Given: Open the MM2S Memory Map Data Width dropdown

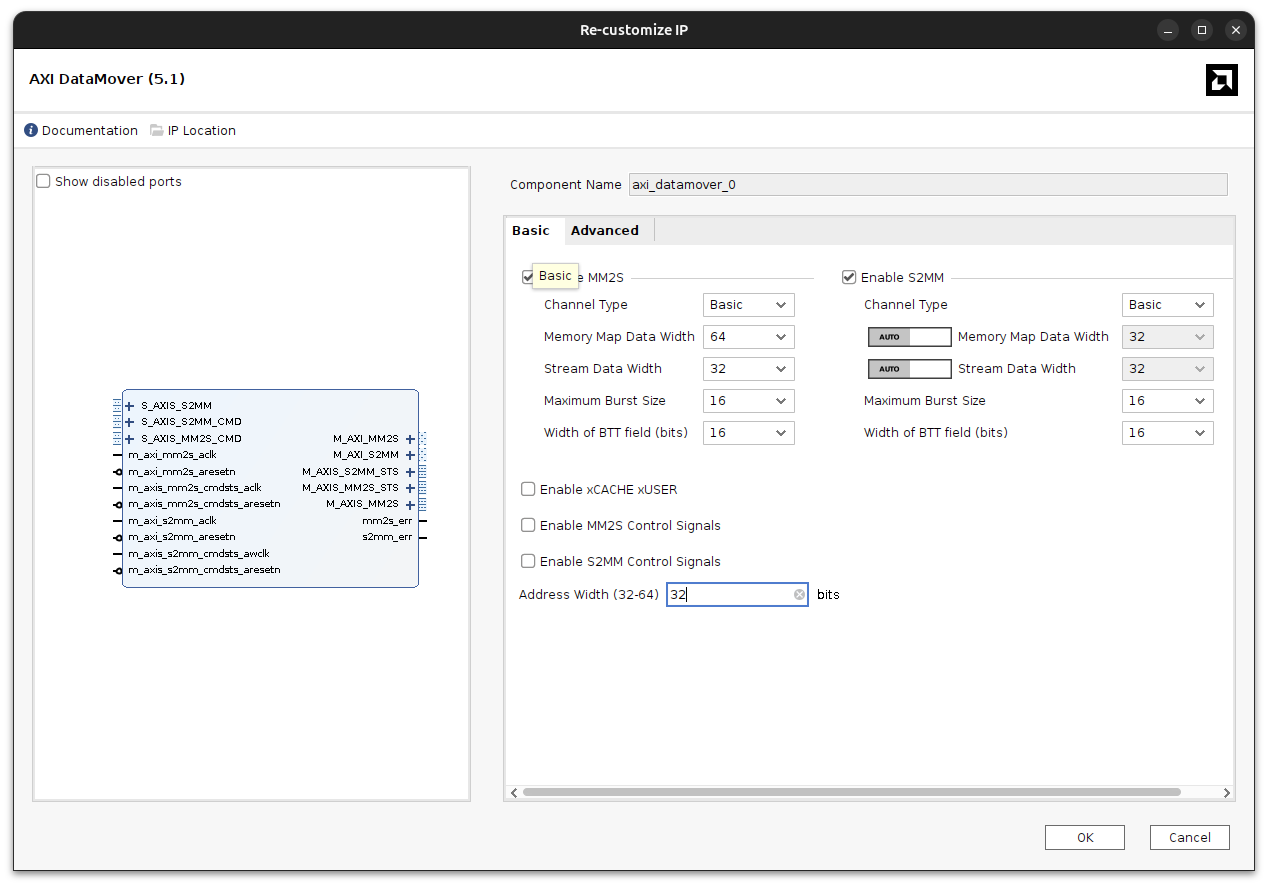Looking at the screenshot, I should pyautogui.click(x=748, y=336).
